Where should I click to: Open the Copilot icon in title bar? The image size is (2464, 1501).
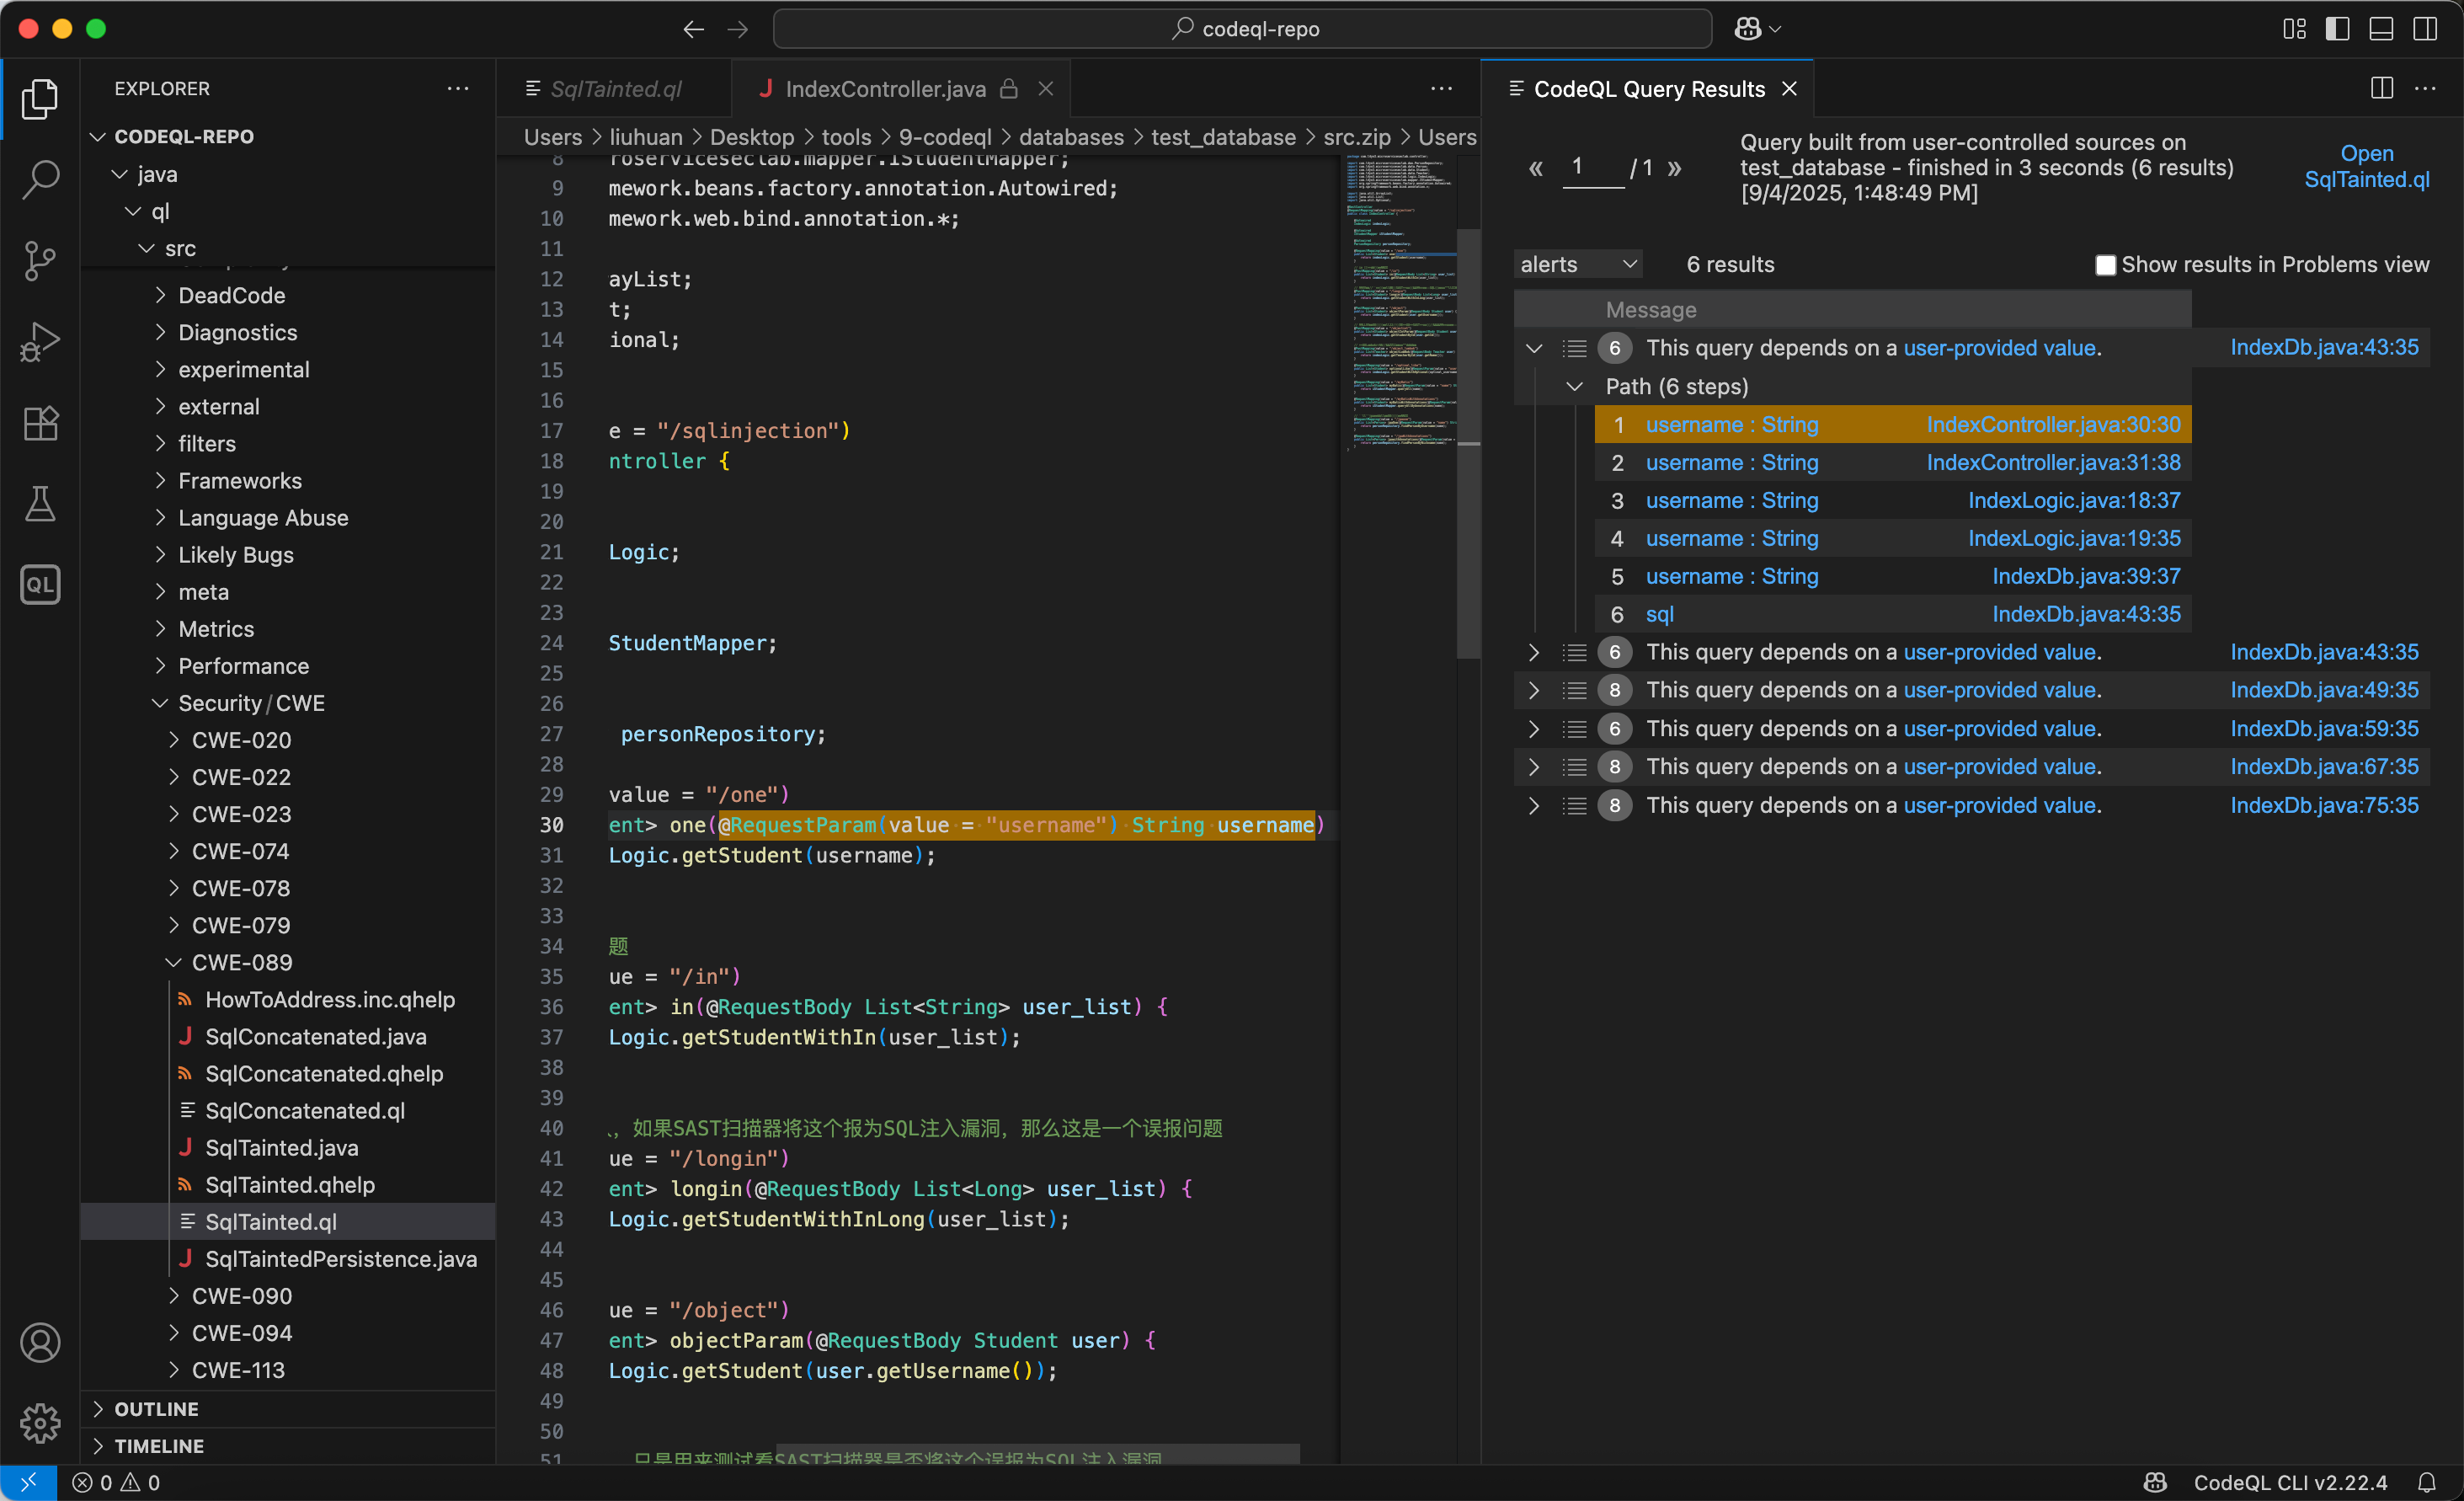point(1748,29)
